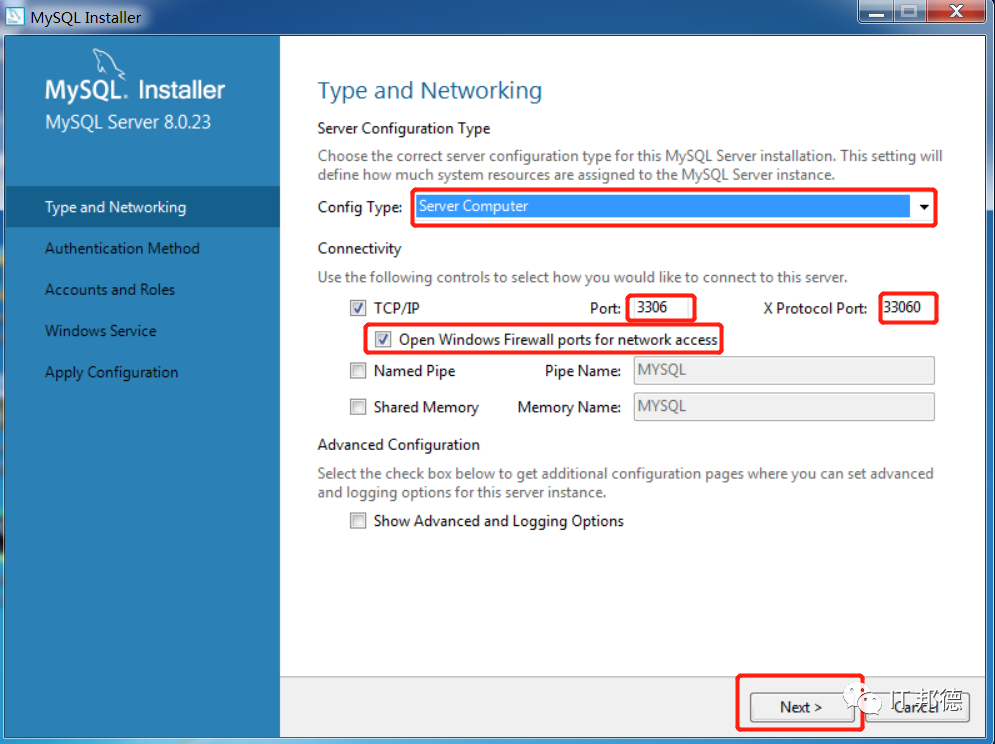Click the Config Type: label
The image size is (995, 744).
click(x=360, y=207)
